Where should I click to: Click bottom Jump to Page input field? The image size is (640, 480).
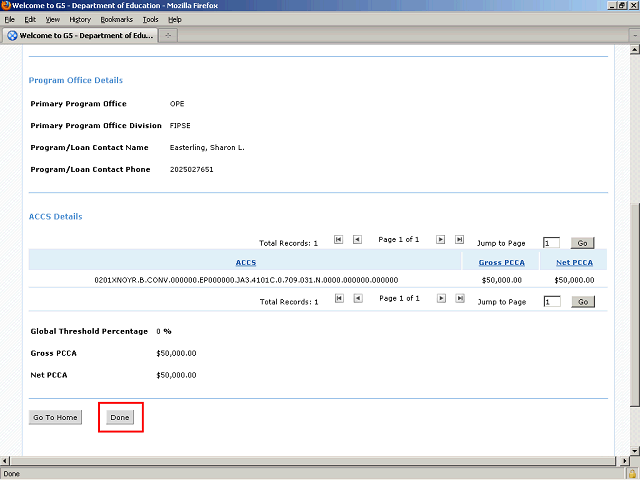pos(552,302)
